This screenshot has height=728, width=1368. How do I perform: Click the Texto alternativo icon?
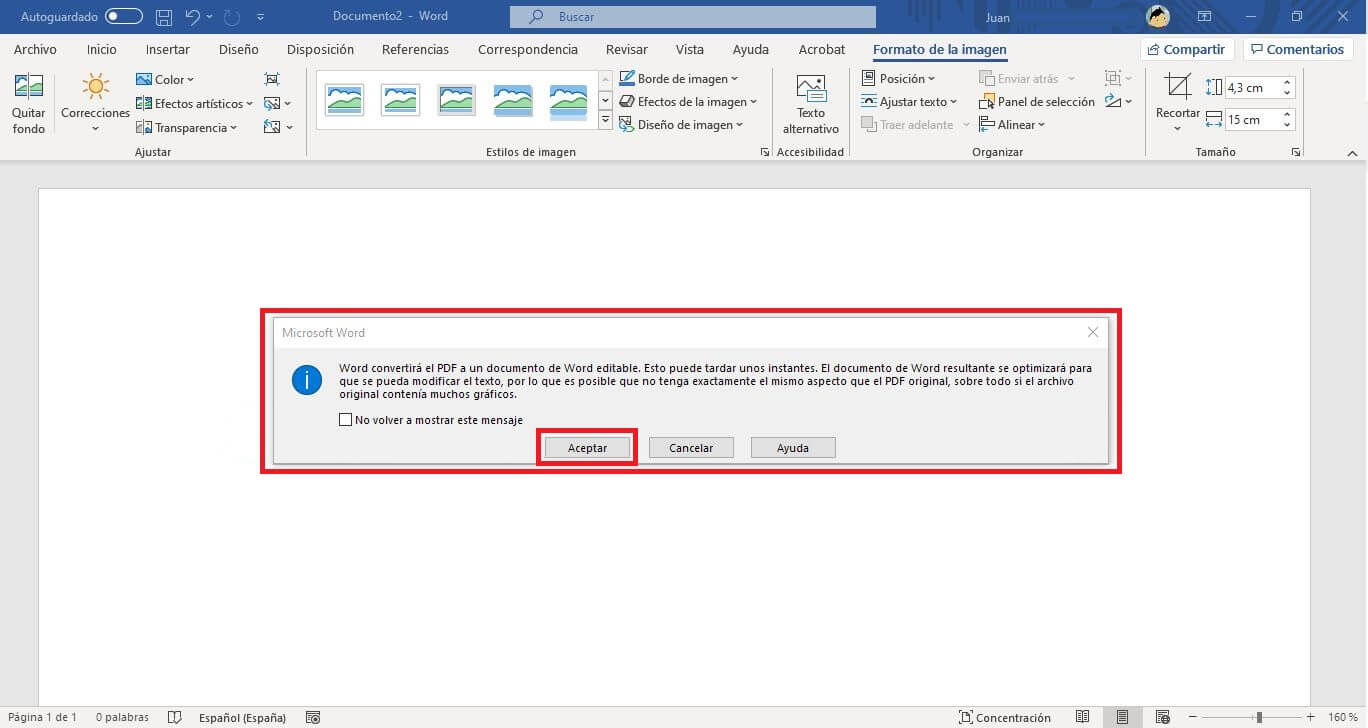click(811, 87)
